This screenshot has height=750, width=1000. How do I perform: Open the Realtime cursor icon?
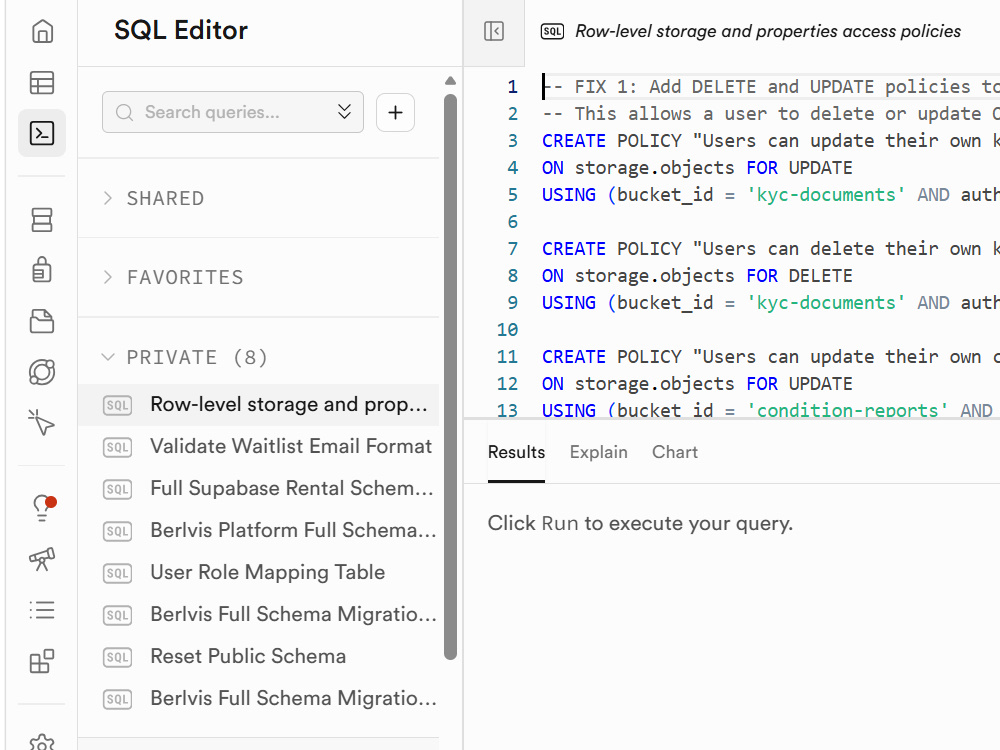click(42, 422)
